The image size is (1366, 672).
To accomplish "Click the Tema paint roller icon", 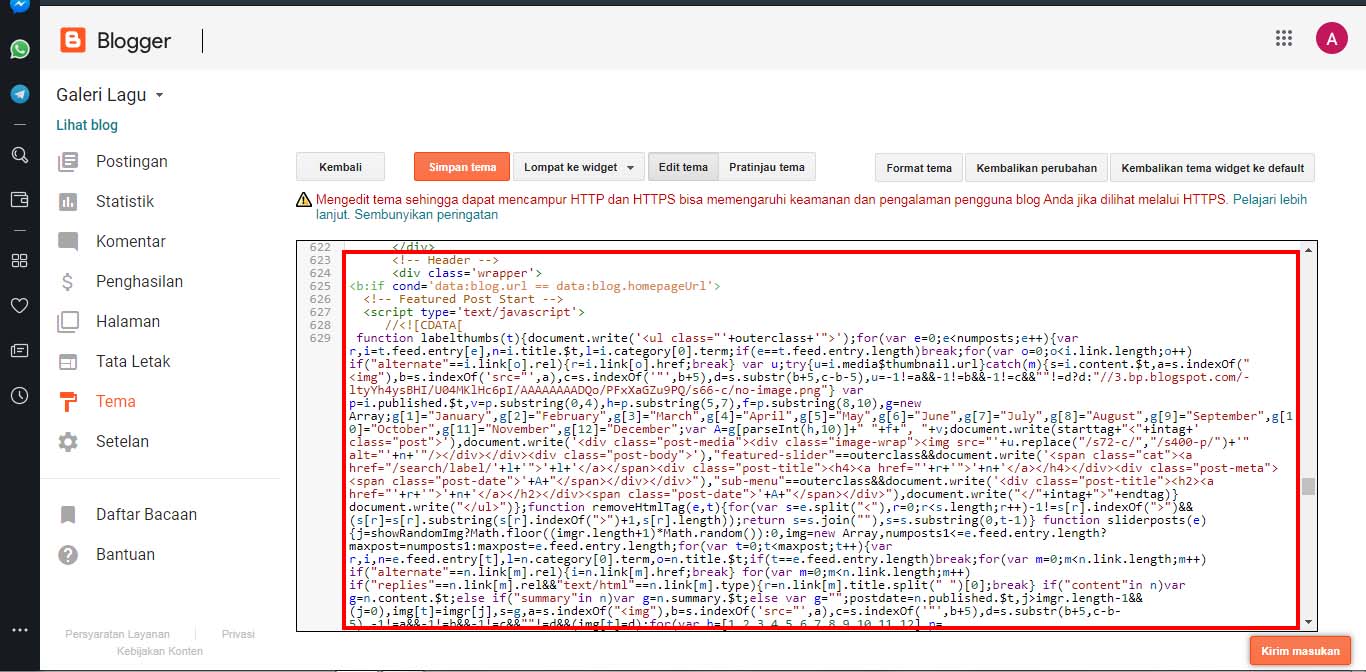I will [x=68, y=401].
